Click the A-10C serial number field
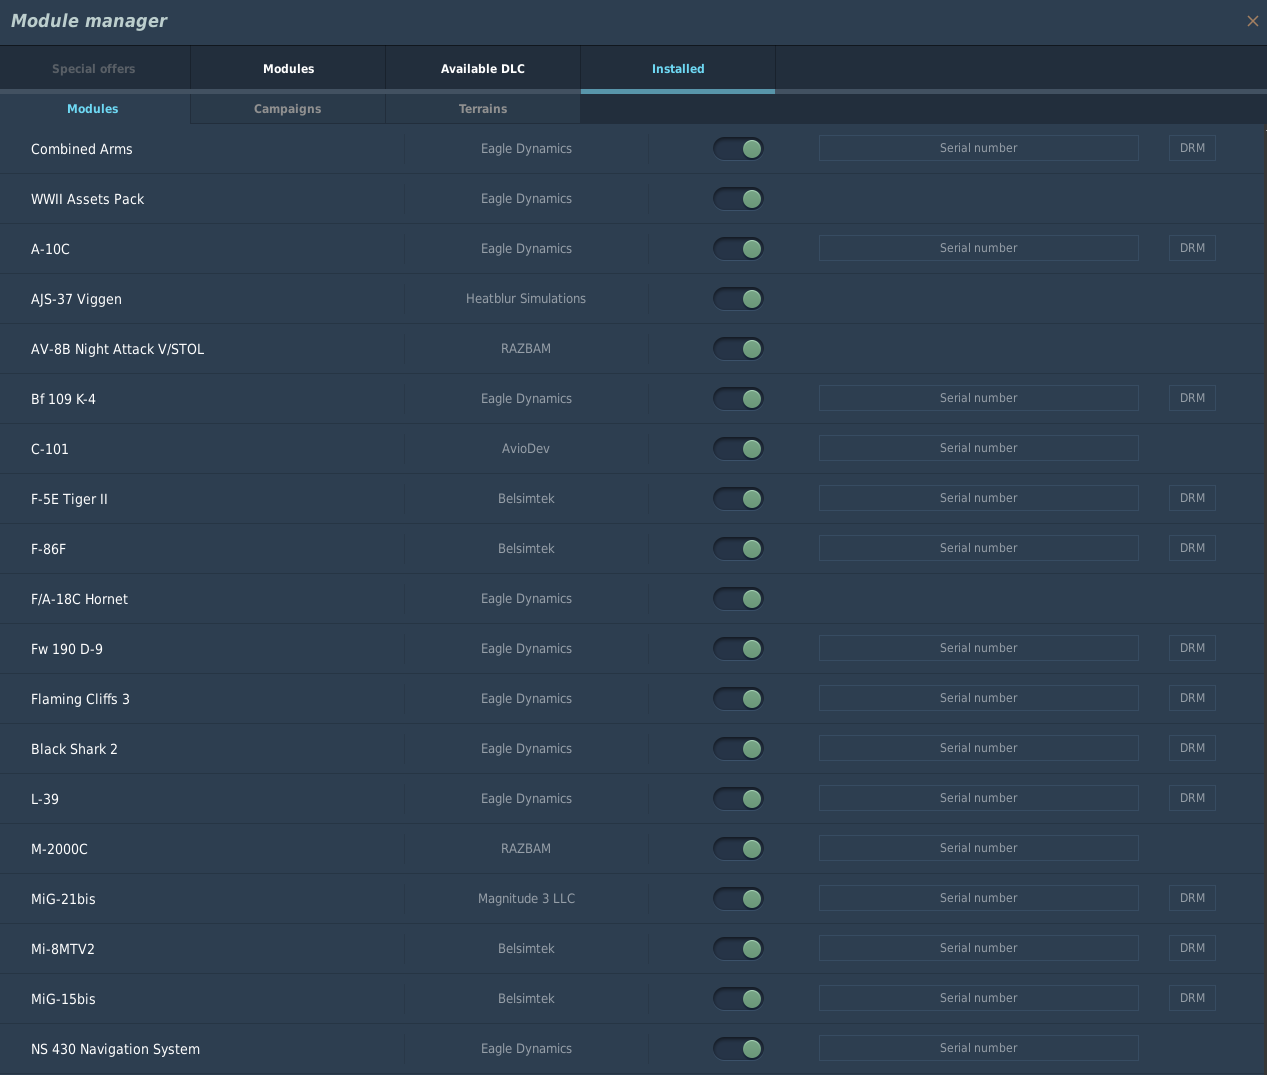Screen dimensions: 1267x1075 (978, 248)
